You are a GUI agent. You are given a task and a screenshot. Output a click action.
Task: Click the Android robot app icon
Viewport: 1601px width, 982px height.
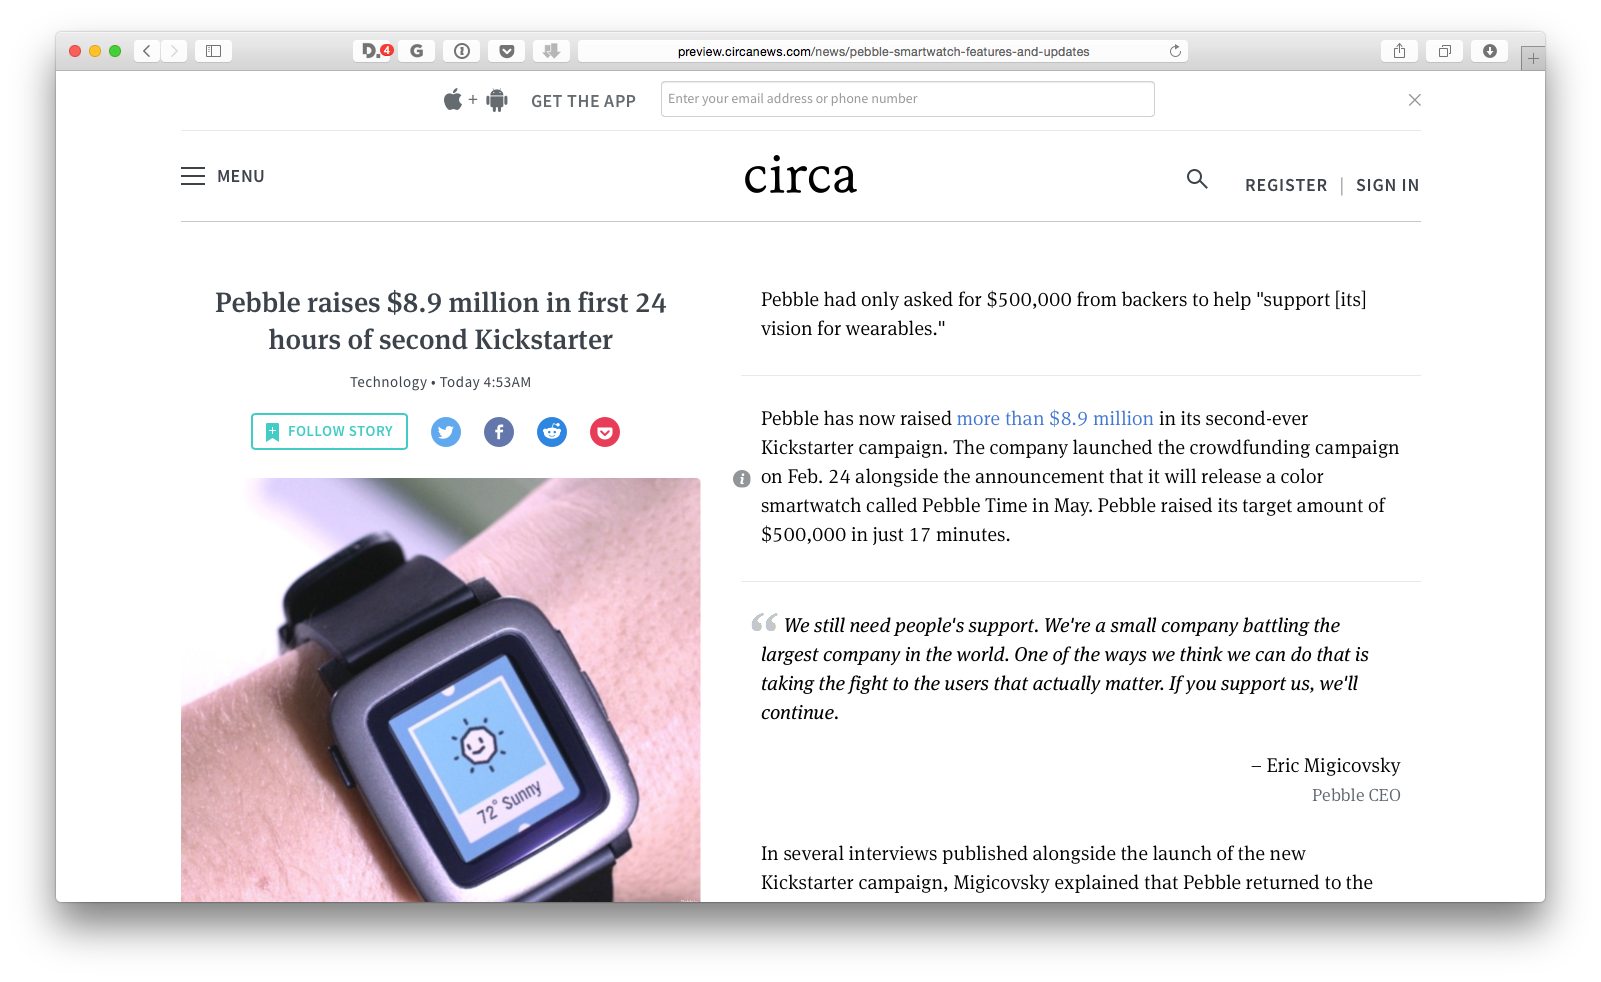click(497, 100)
